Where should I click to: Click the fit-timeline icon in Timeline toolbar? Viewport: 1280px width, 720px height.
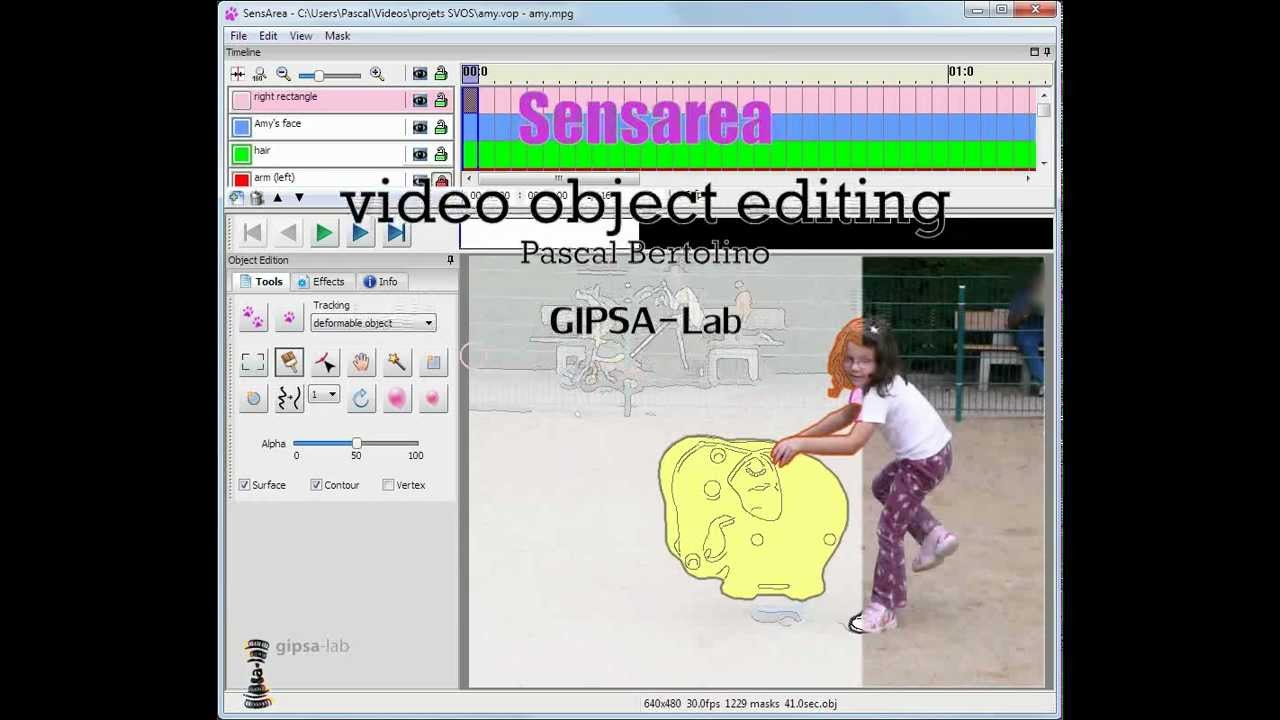click(x=237, y=74)
